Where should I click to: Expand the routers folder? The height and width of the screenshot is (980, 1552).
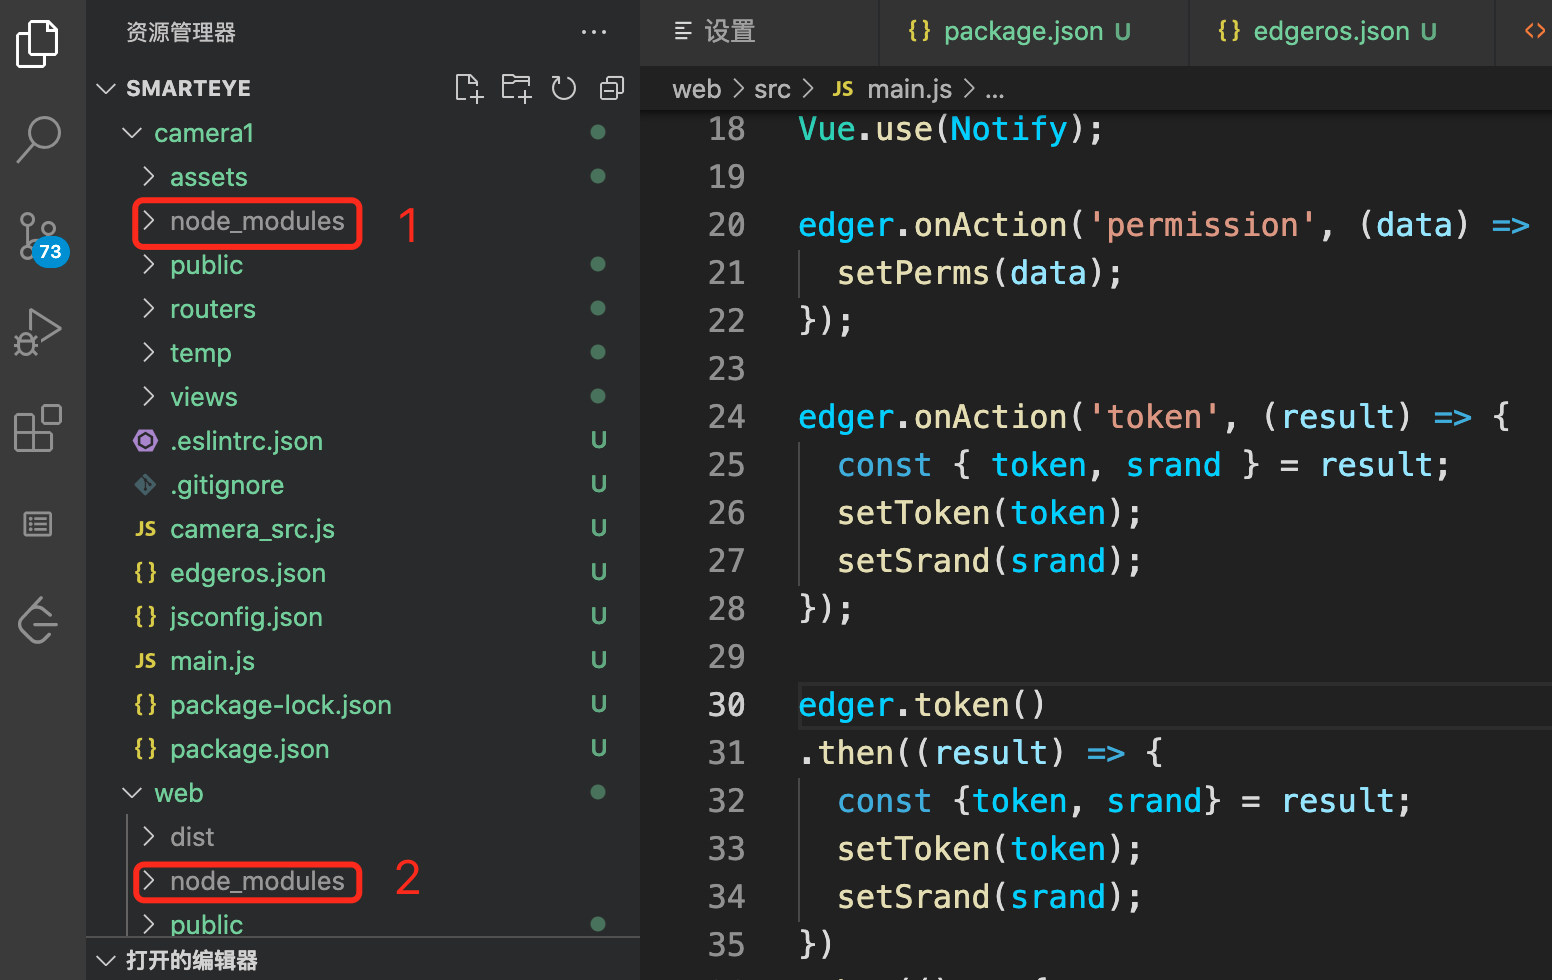click(149, 308)
